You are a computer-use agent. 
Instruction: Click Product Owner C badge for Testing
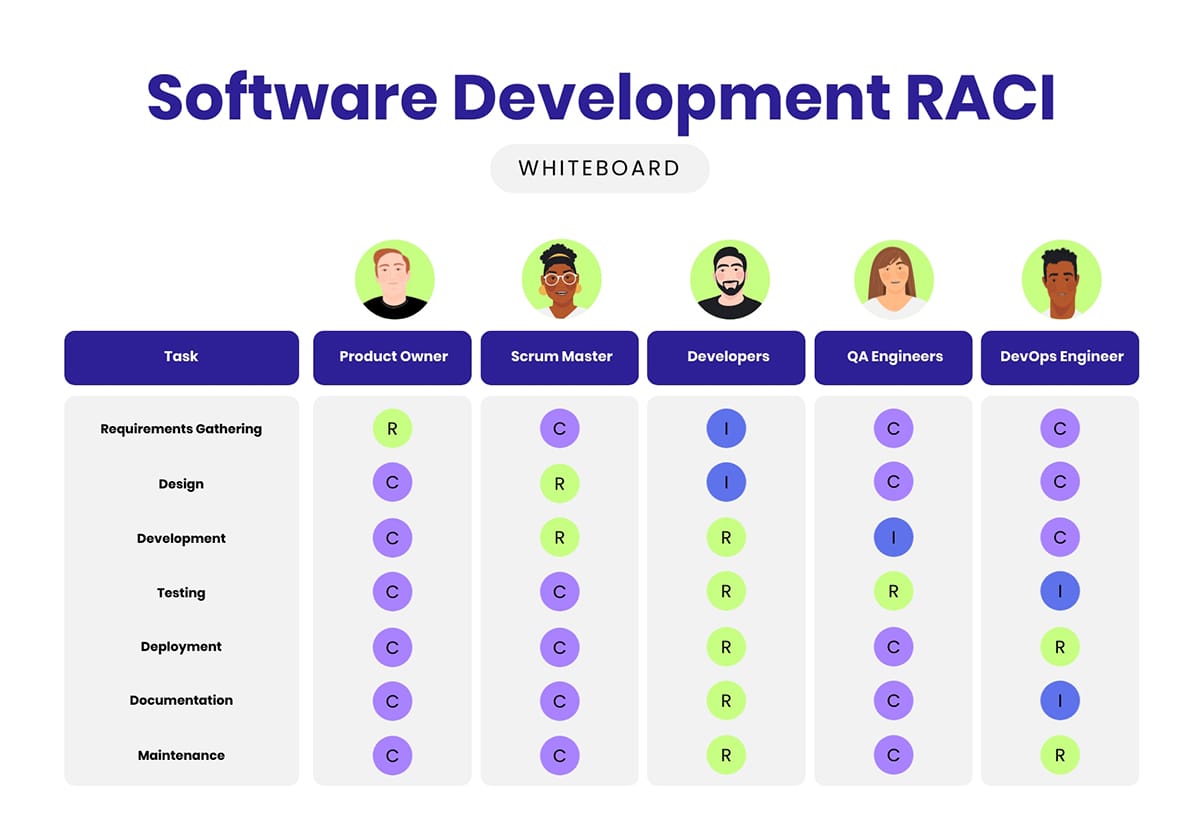[392, 592]
